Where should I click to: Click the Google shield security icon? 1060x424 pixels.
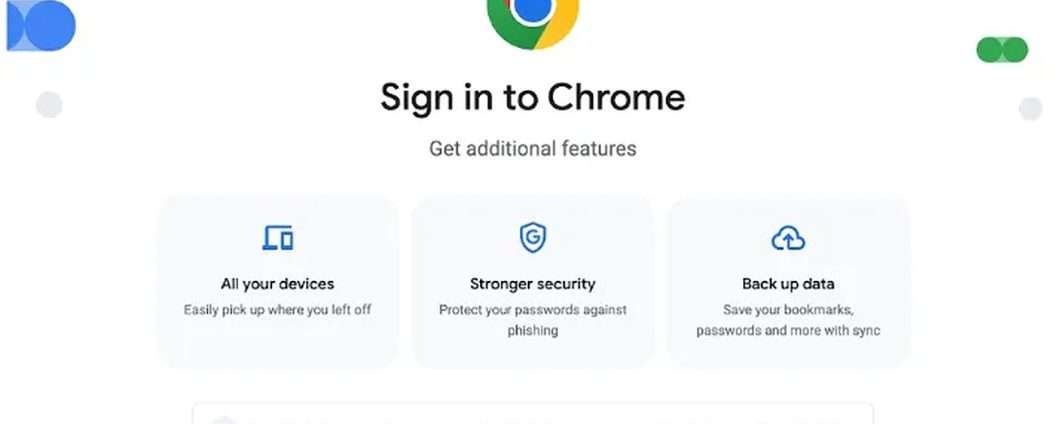(x=532, y=238)
